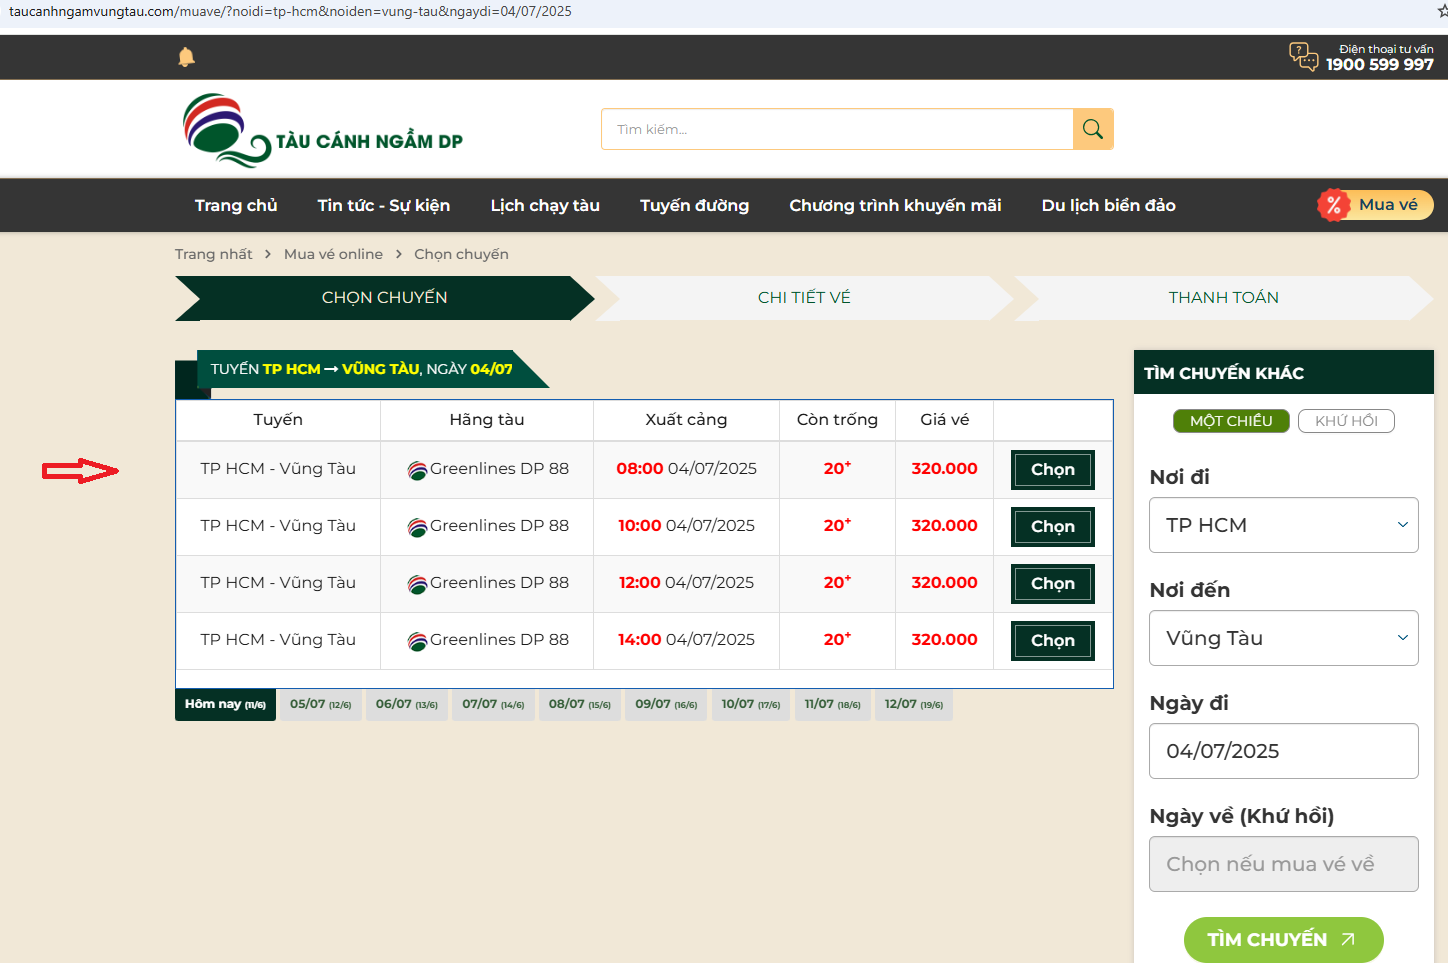The height and width of the screenshot is (963, 1448).
Task: Open the Nơi đến Vũng Tàu dropdown
Action: [x=1283, y=638]
